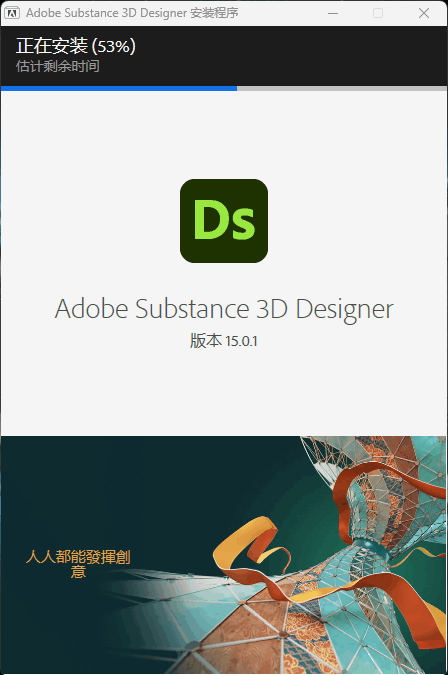The width and height of the screenshot is (448, 675).
Task: Minimize the installer window
Action: pyautogui.click(x=333, y=13)
